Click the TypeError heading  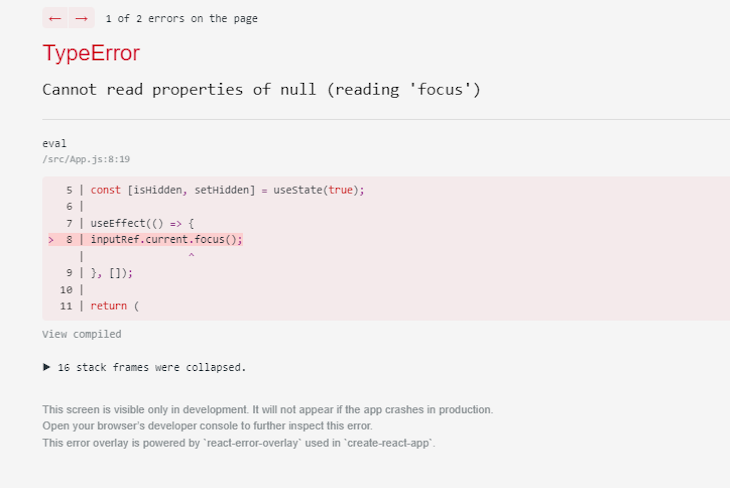(x=91, y=53)
